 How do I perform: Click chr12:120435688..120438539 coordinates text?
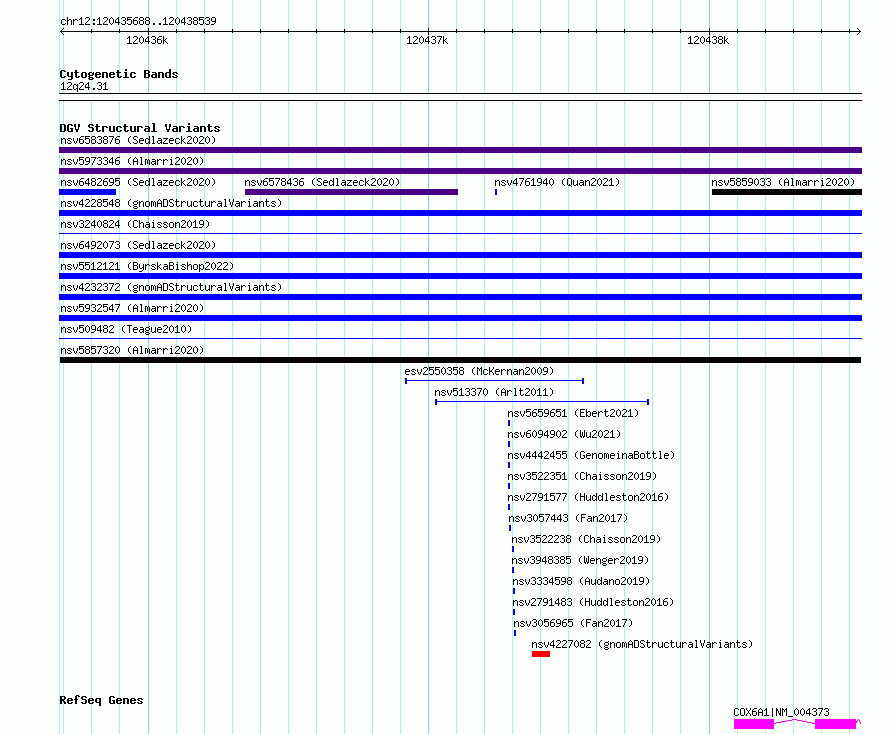pyautogui.click(x=138, y=22)
